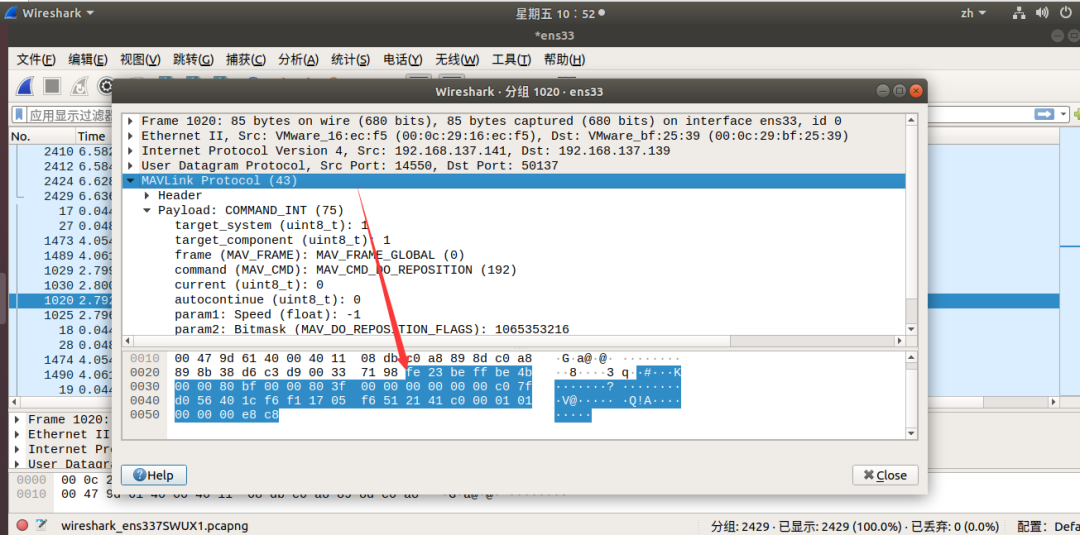Click the green plus add filter button
Image resolution: width=1080 pixels, height=535 pixels.
(1076, 114)
